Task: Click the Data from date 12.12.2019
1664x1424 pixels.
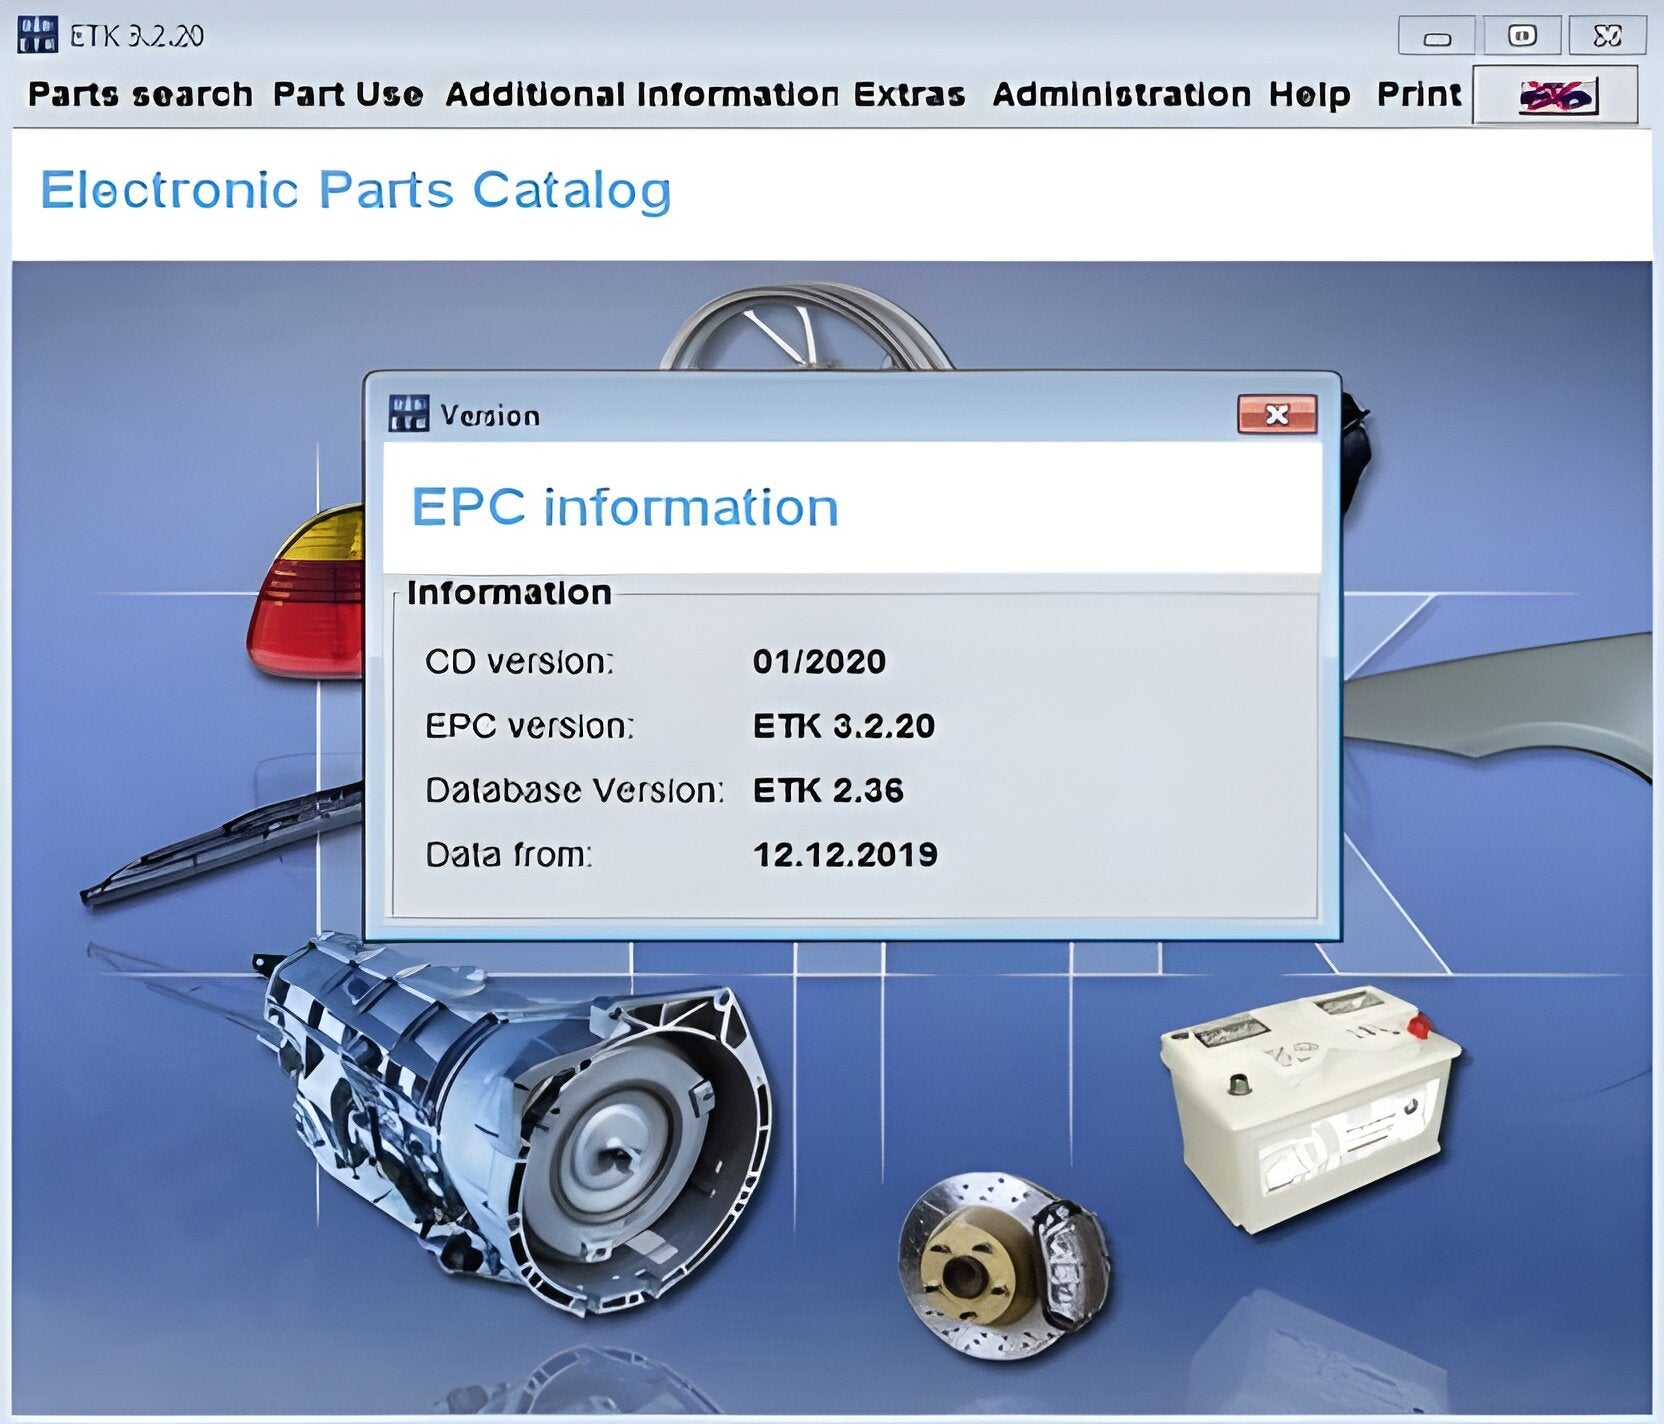Action: point(845,855)
